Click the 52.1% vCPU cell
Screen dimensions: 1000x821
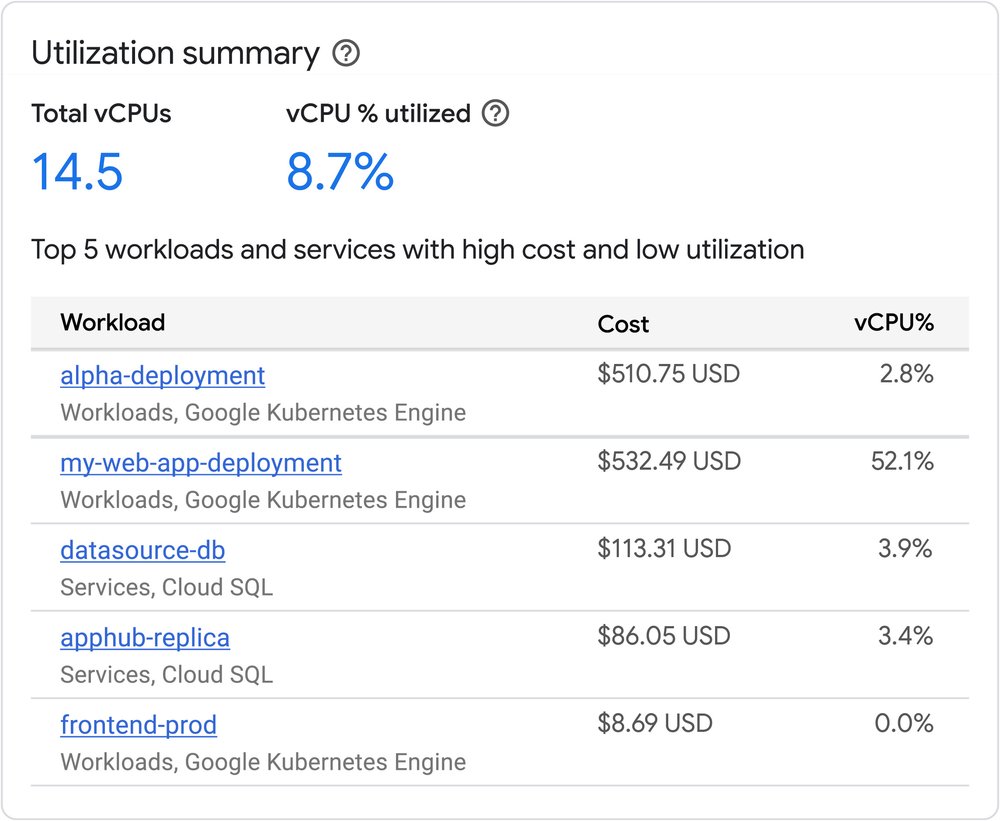click(902, 462)
